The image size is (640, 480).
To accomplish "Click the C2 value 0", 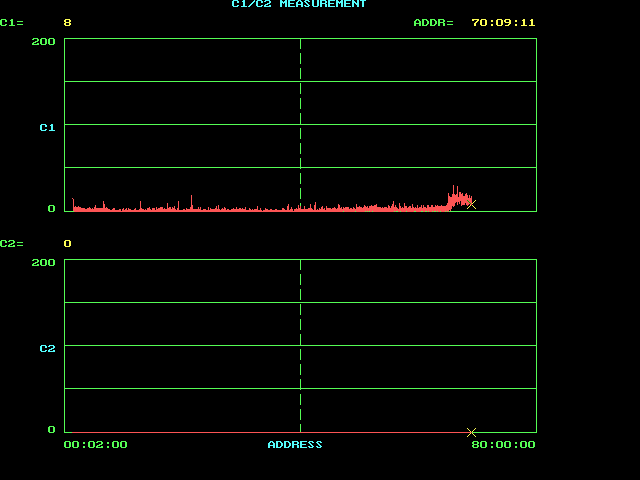I will (68, 244).
